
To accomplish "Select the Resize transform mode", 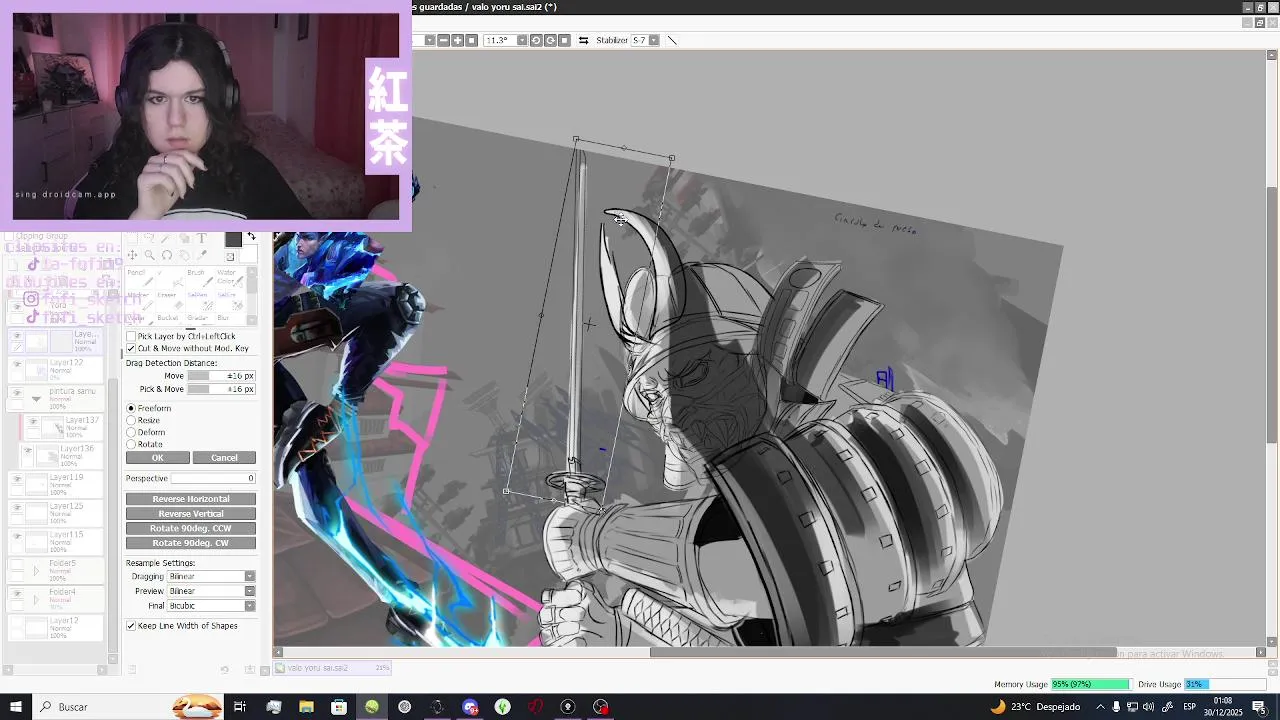I will click(x=131, y=420).
